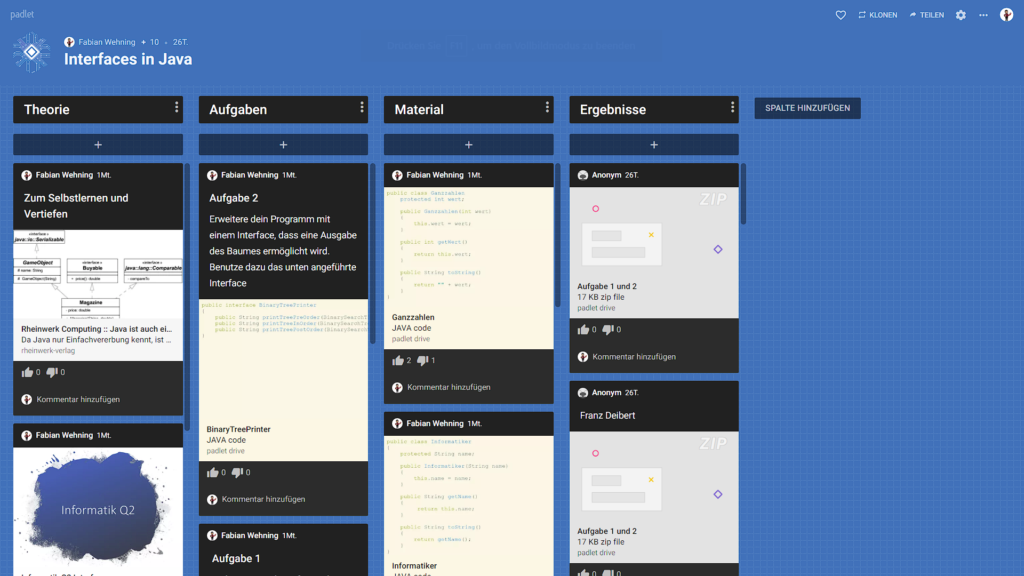
Task: Thumbs down the Aufgabe 2 post
Action: (x=237, y=473)
